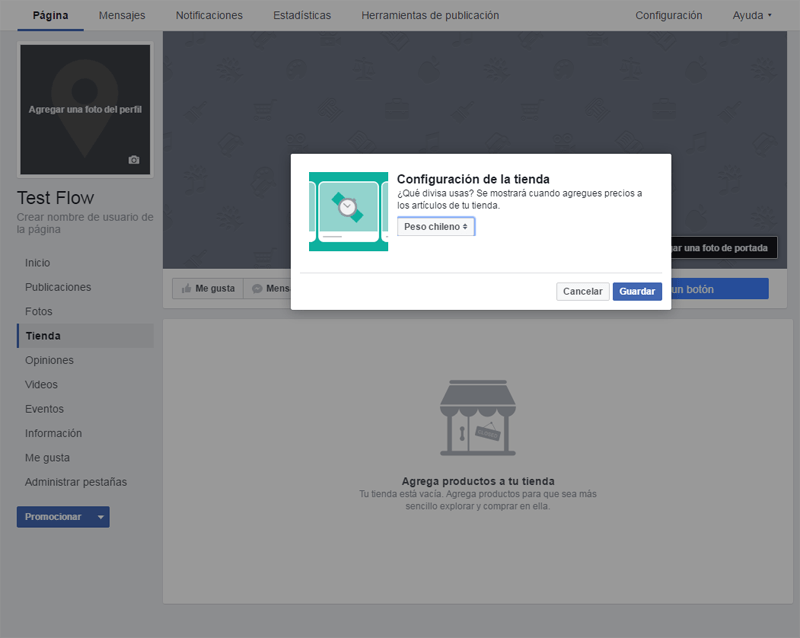Open the Notificaciones tab
This screenshot has height=638, width=800.
click(x=209, y=15)
